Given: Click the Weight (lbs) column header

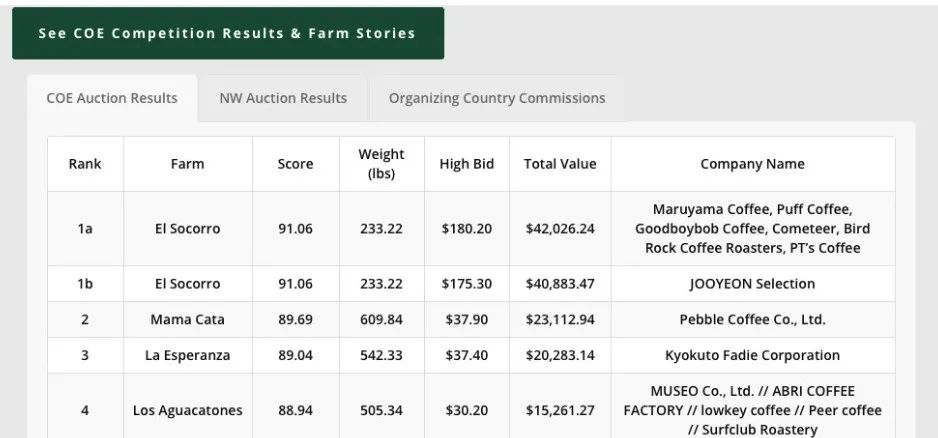Looking at the screenshot, I should tap(381, 164).
